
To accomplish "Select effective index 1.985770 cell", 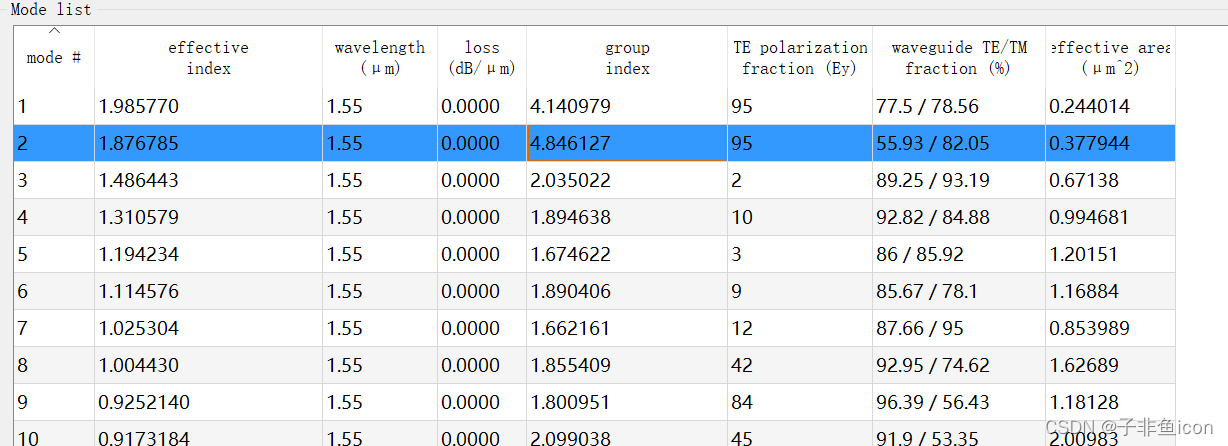I will pyautogui.click(x=208, y=106).
